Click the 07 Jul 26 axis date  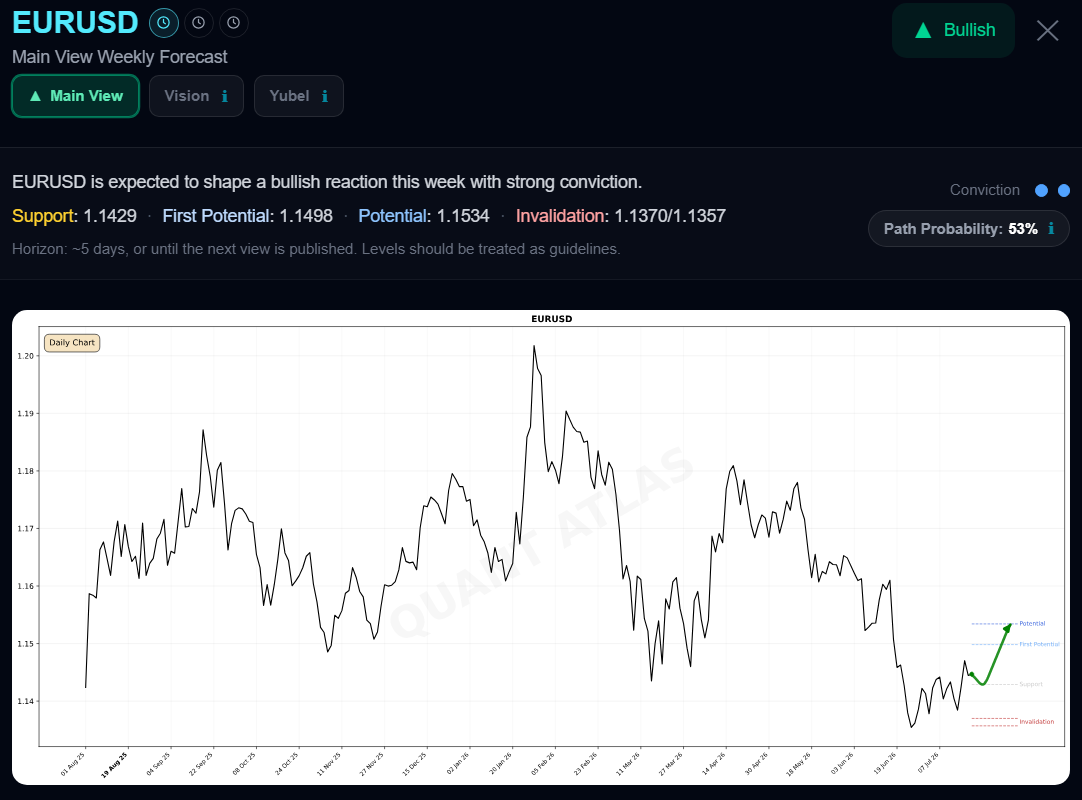click(x=928, y=763)
